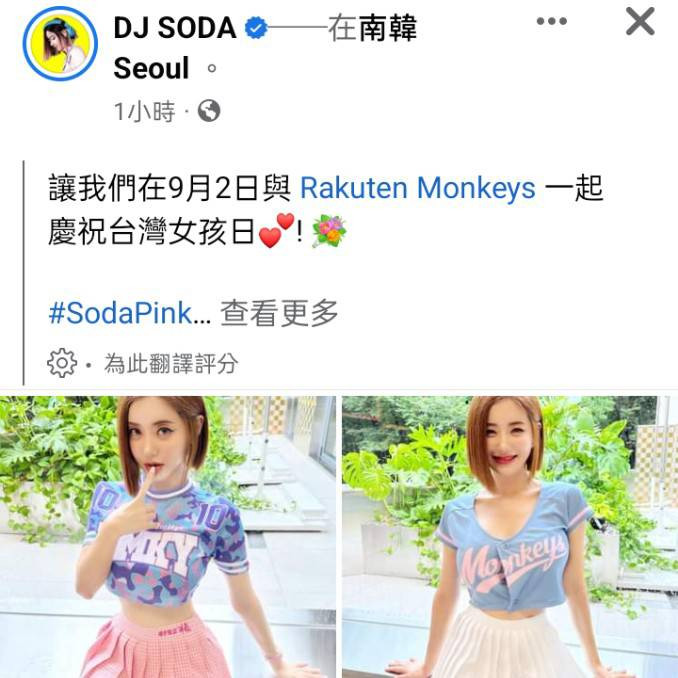
Task: Open the DJ SODA page name
Action: point(175,28)
